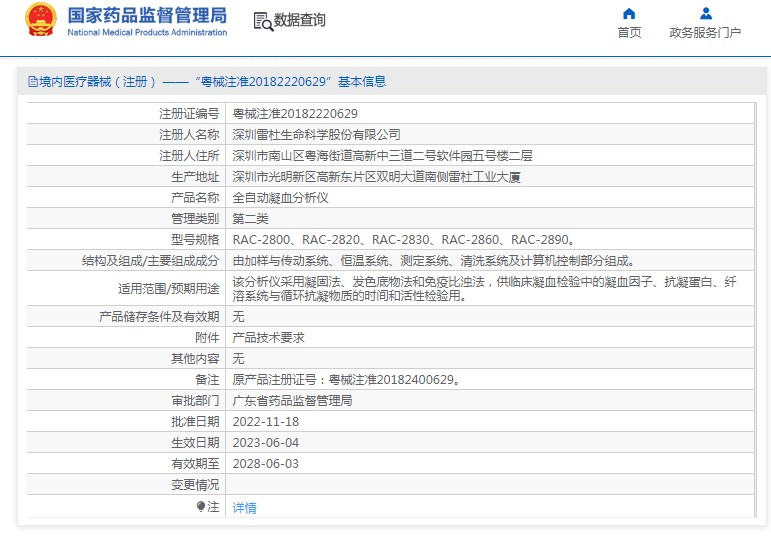Click the 政务服务门户 person icon
771x541 pixels.
point(705,14)
